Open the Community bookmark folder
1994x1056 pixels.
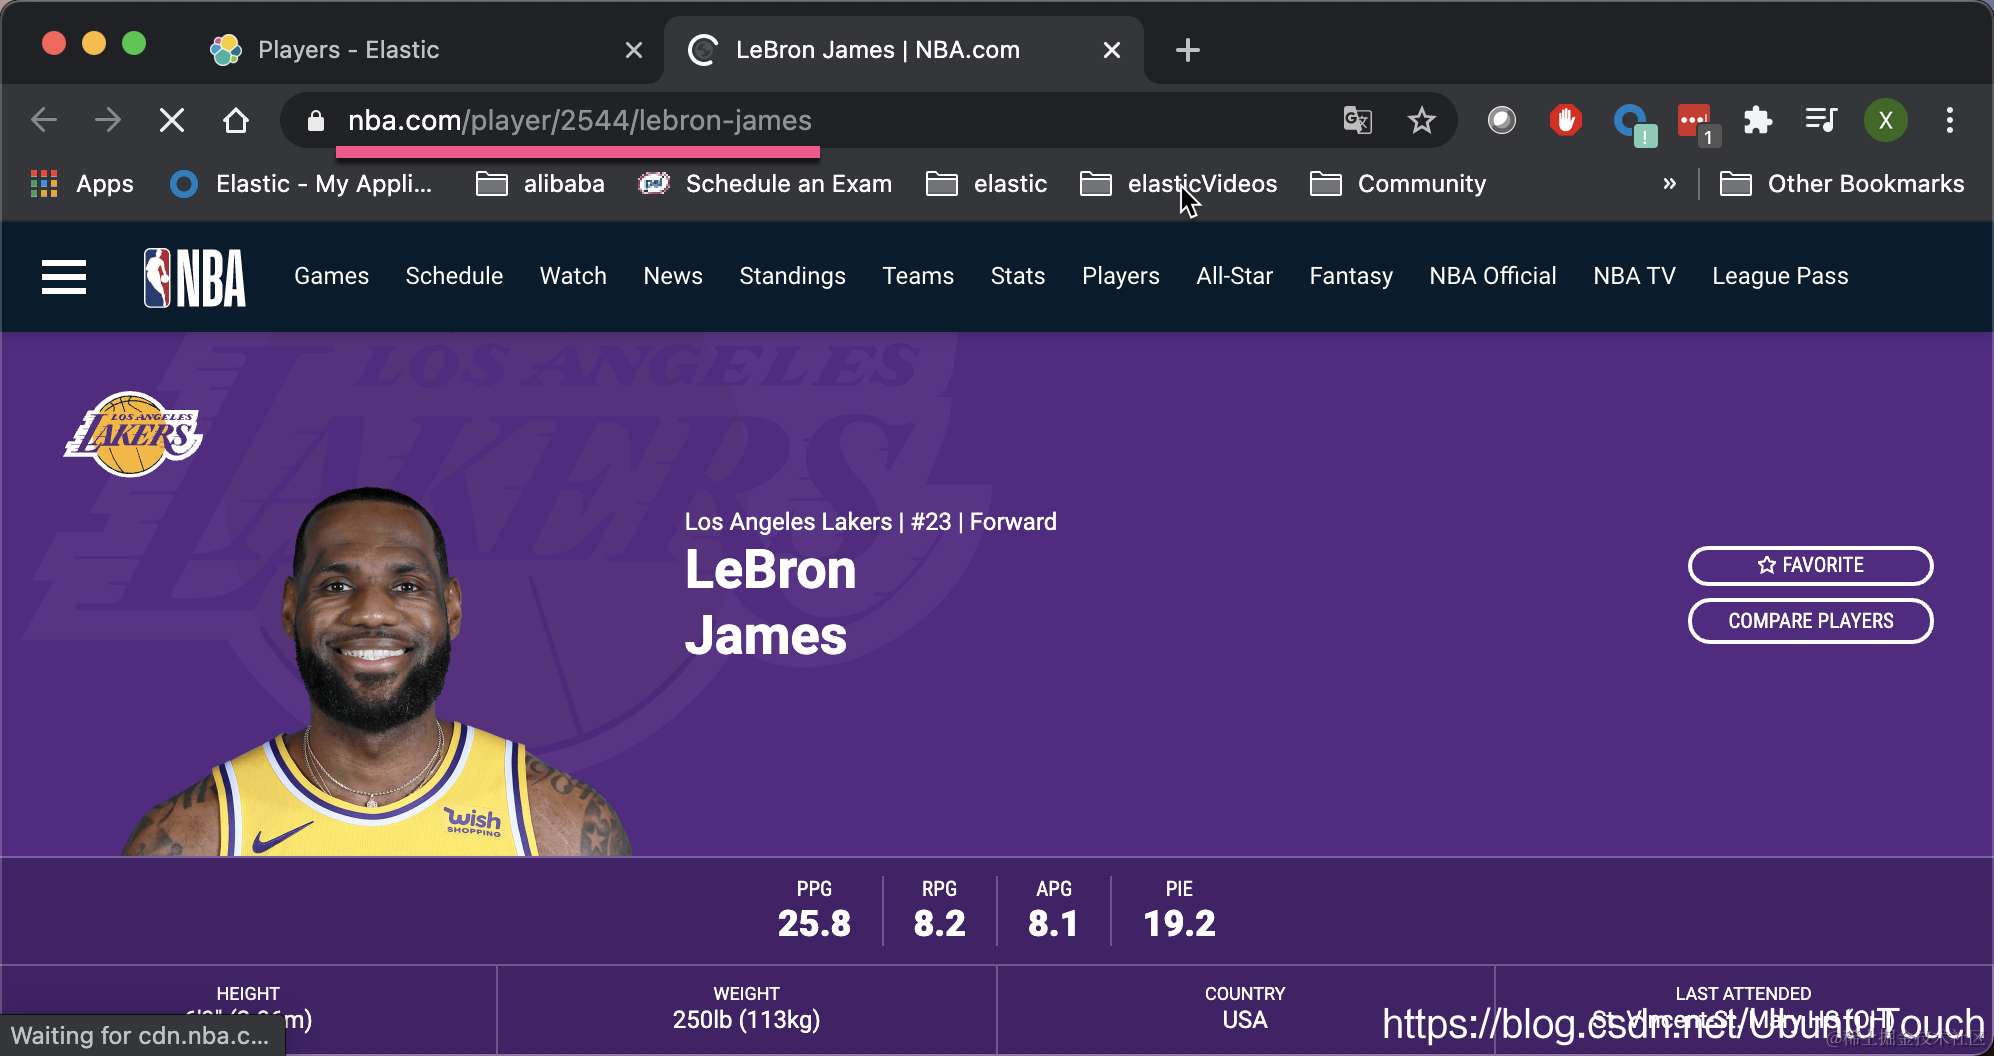click(1398, 184)
